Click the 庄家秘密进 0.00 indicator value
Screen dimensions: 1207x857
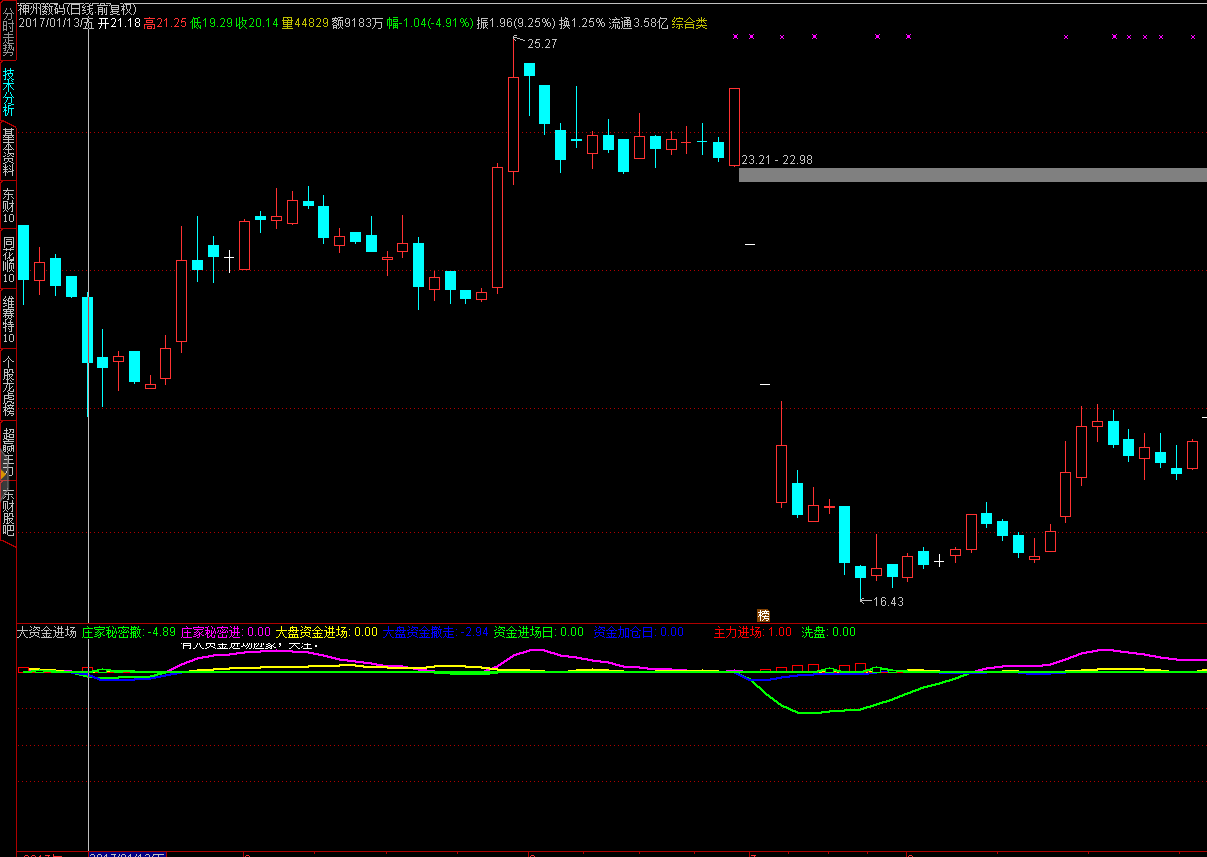(x=225, y=632)
